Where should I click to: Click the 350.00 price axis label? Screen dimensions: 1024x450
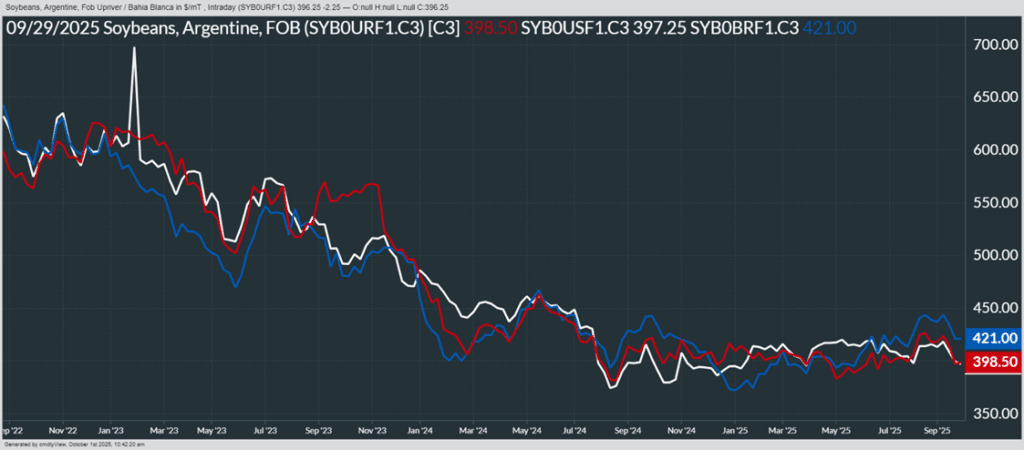(x=995, y=413)
